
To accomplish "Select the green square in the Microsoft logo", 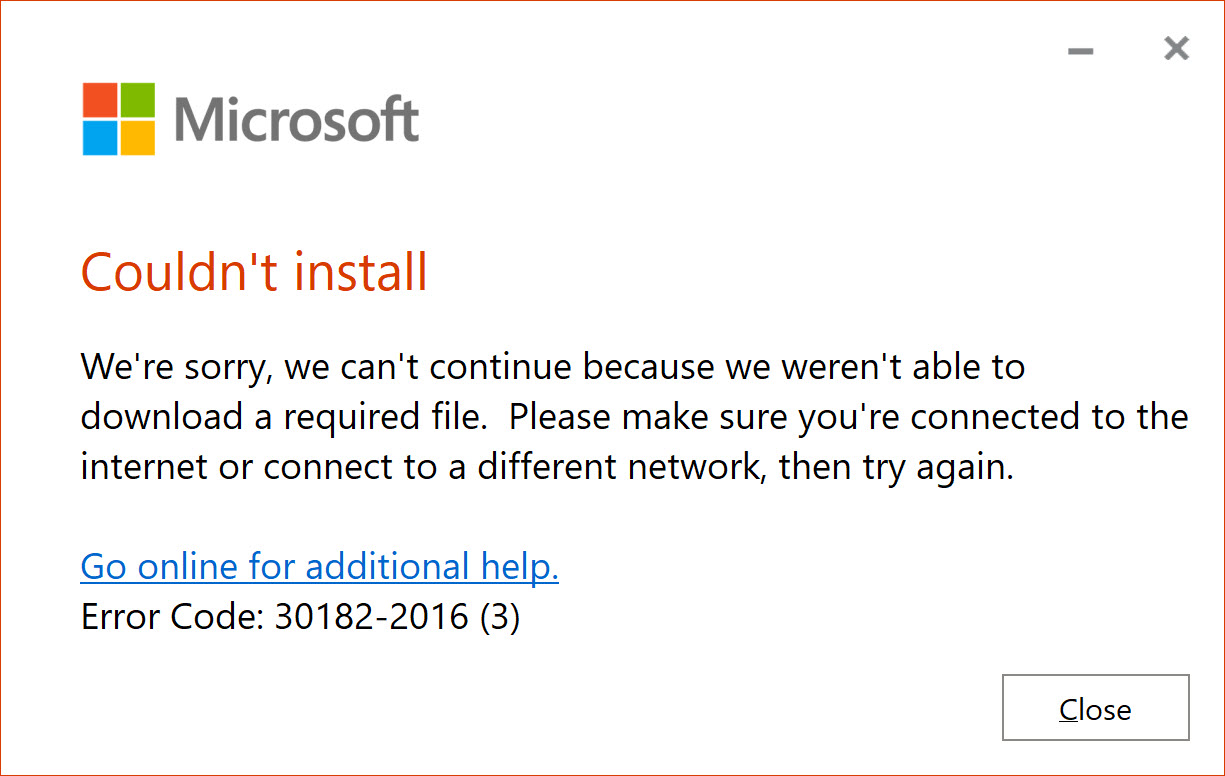I will tap(136, 100).
